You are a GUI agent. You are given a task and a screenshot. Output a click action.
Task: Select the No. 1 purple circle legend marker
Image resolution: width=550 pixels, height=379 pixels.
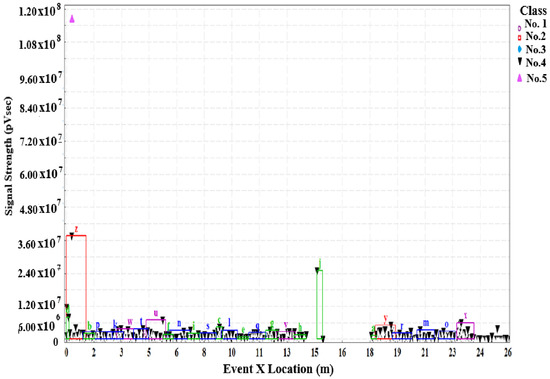[x=519, y=27]
